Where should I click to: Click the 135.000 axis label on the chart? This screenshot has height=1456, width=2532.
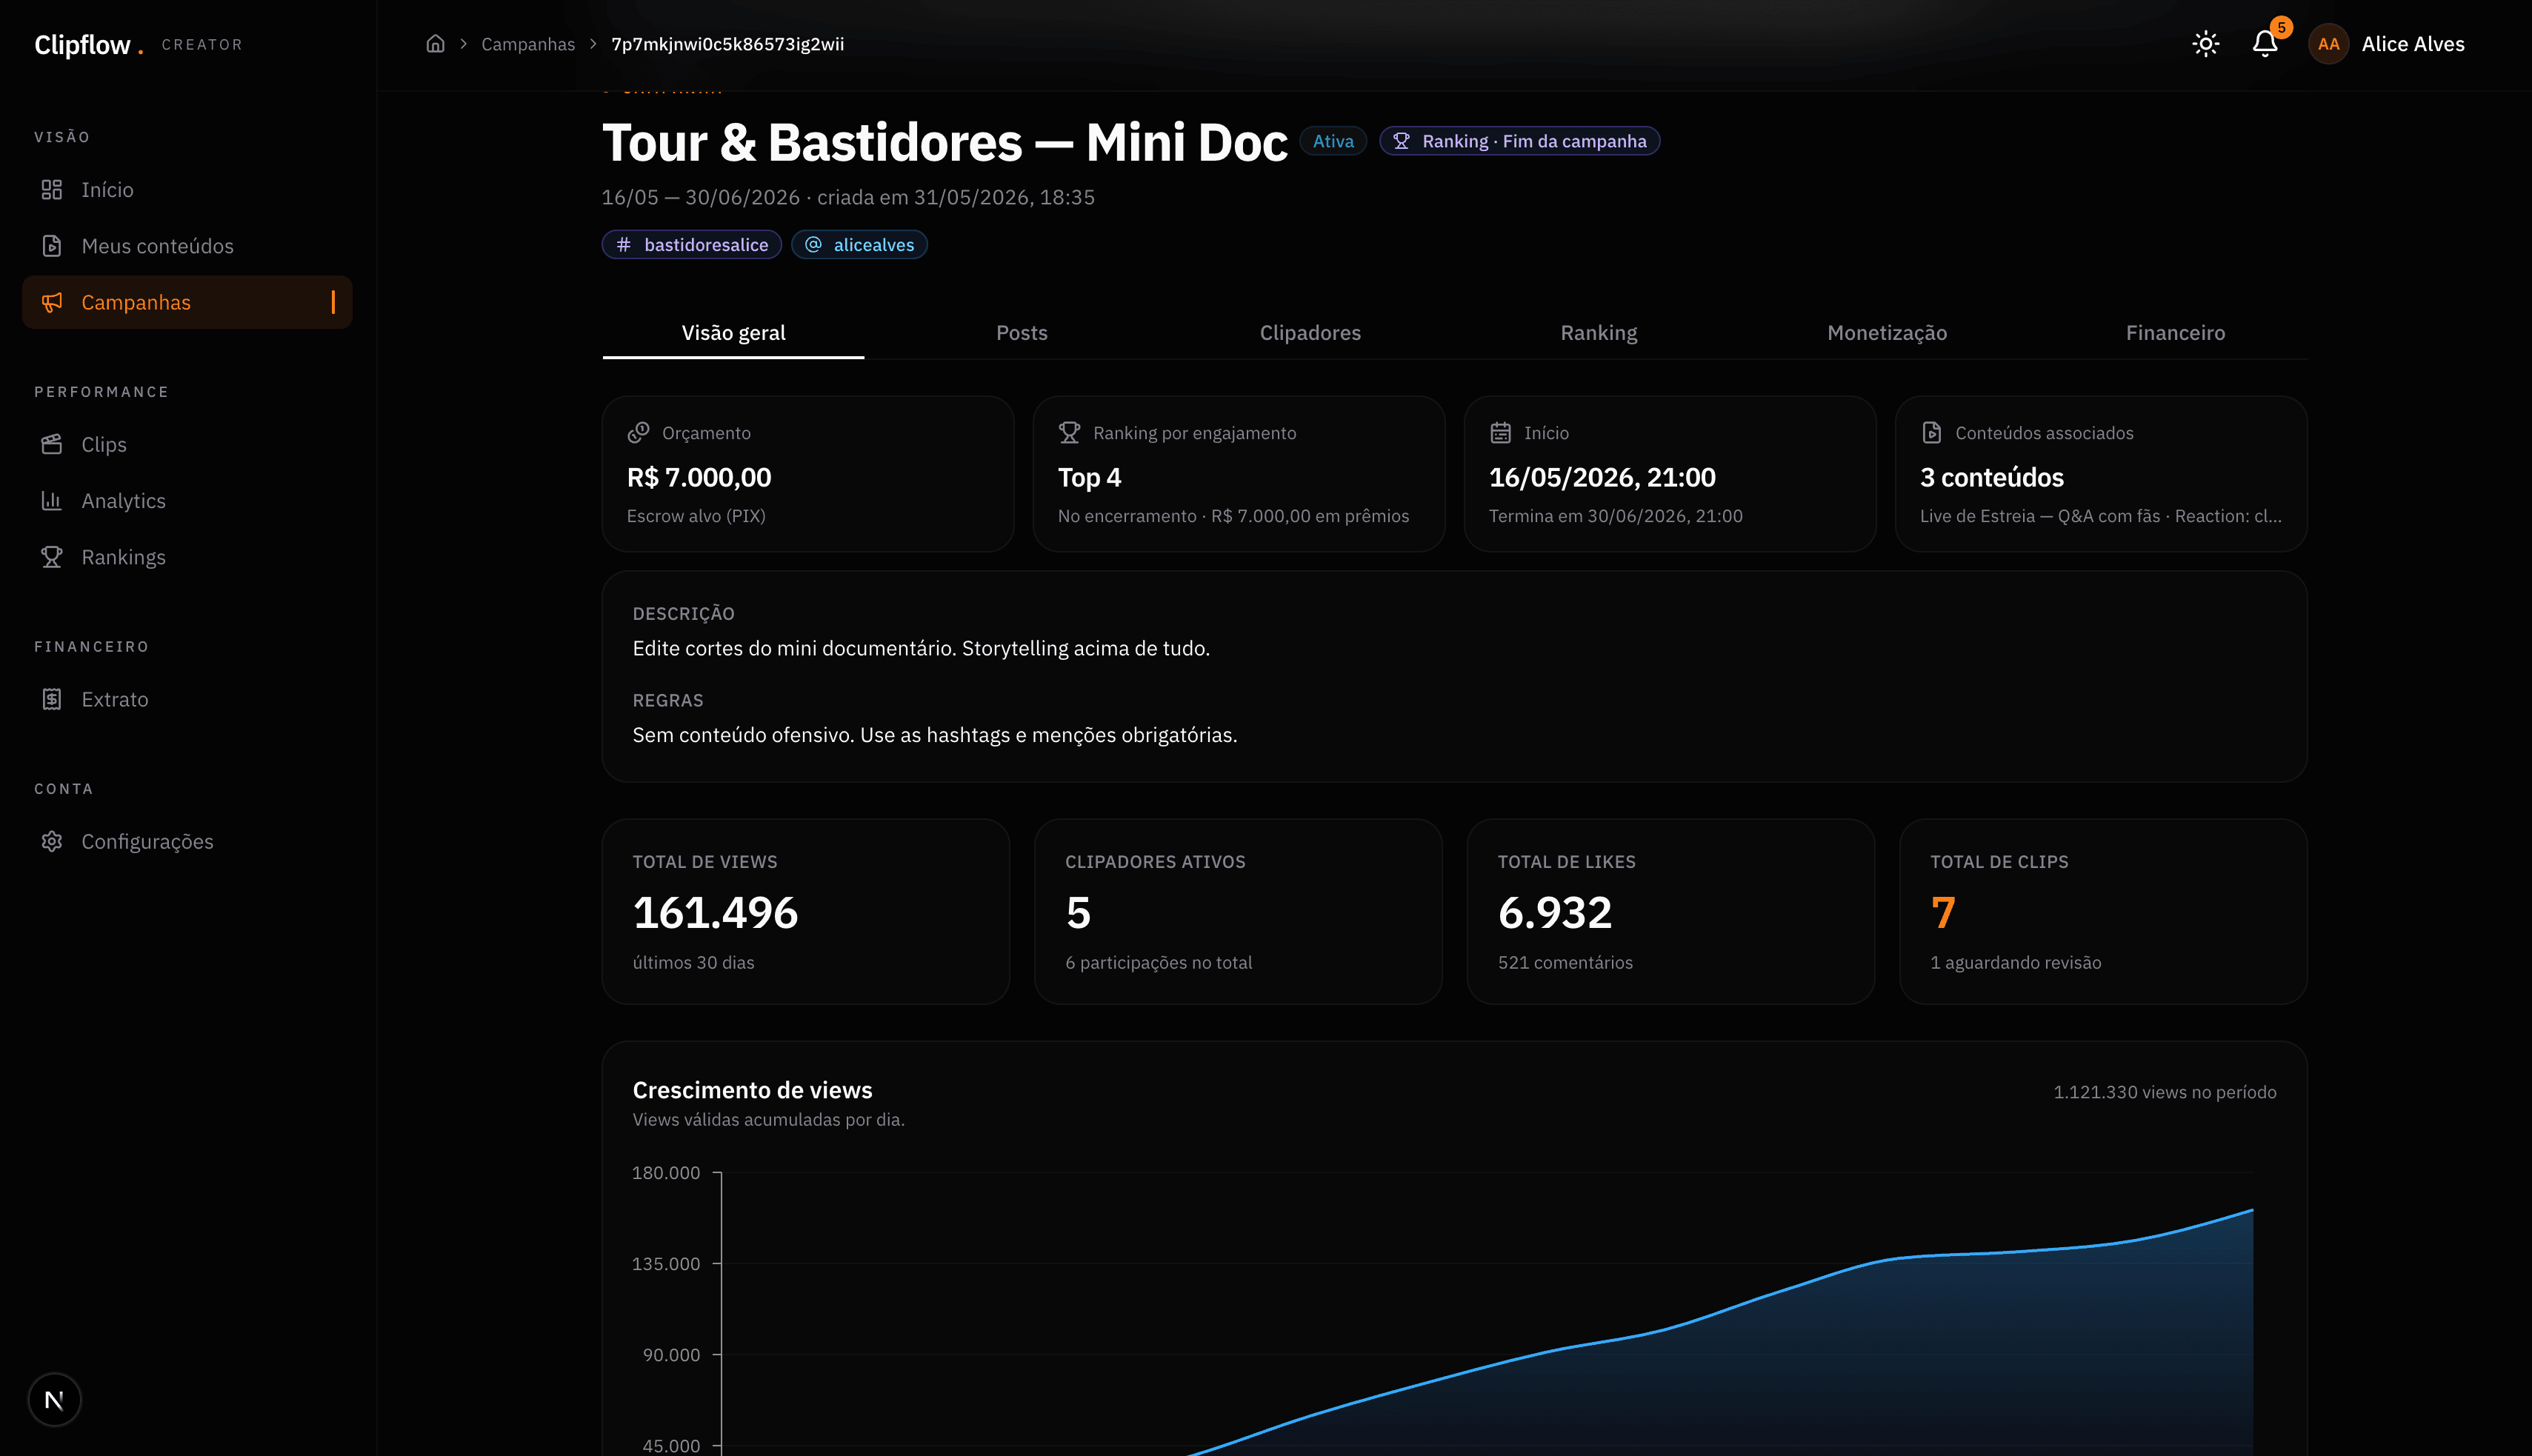(x=666, y=1264)
